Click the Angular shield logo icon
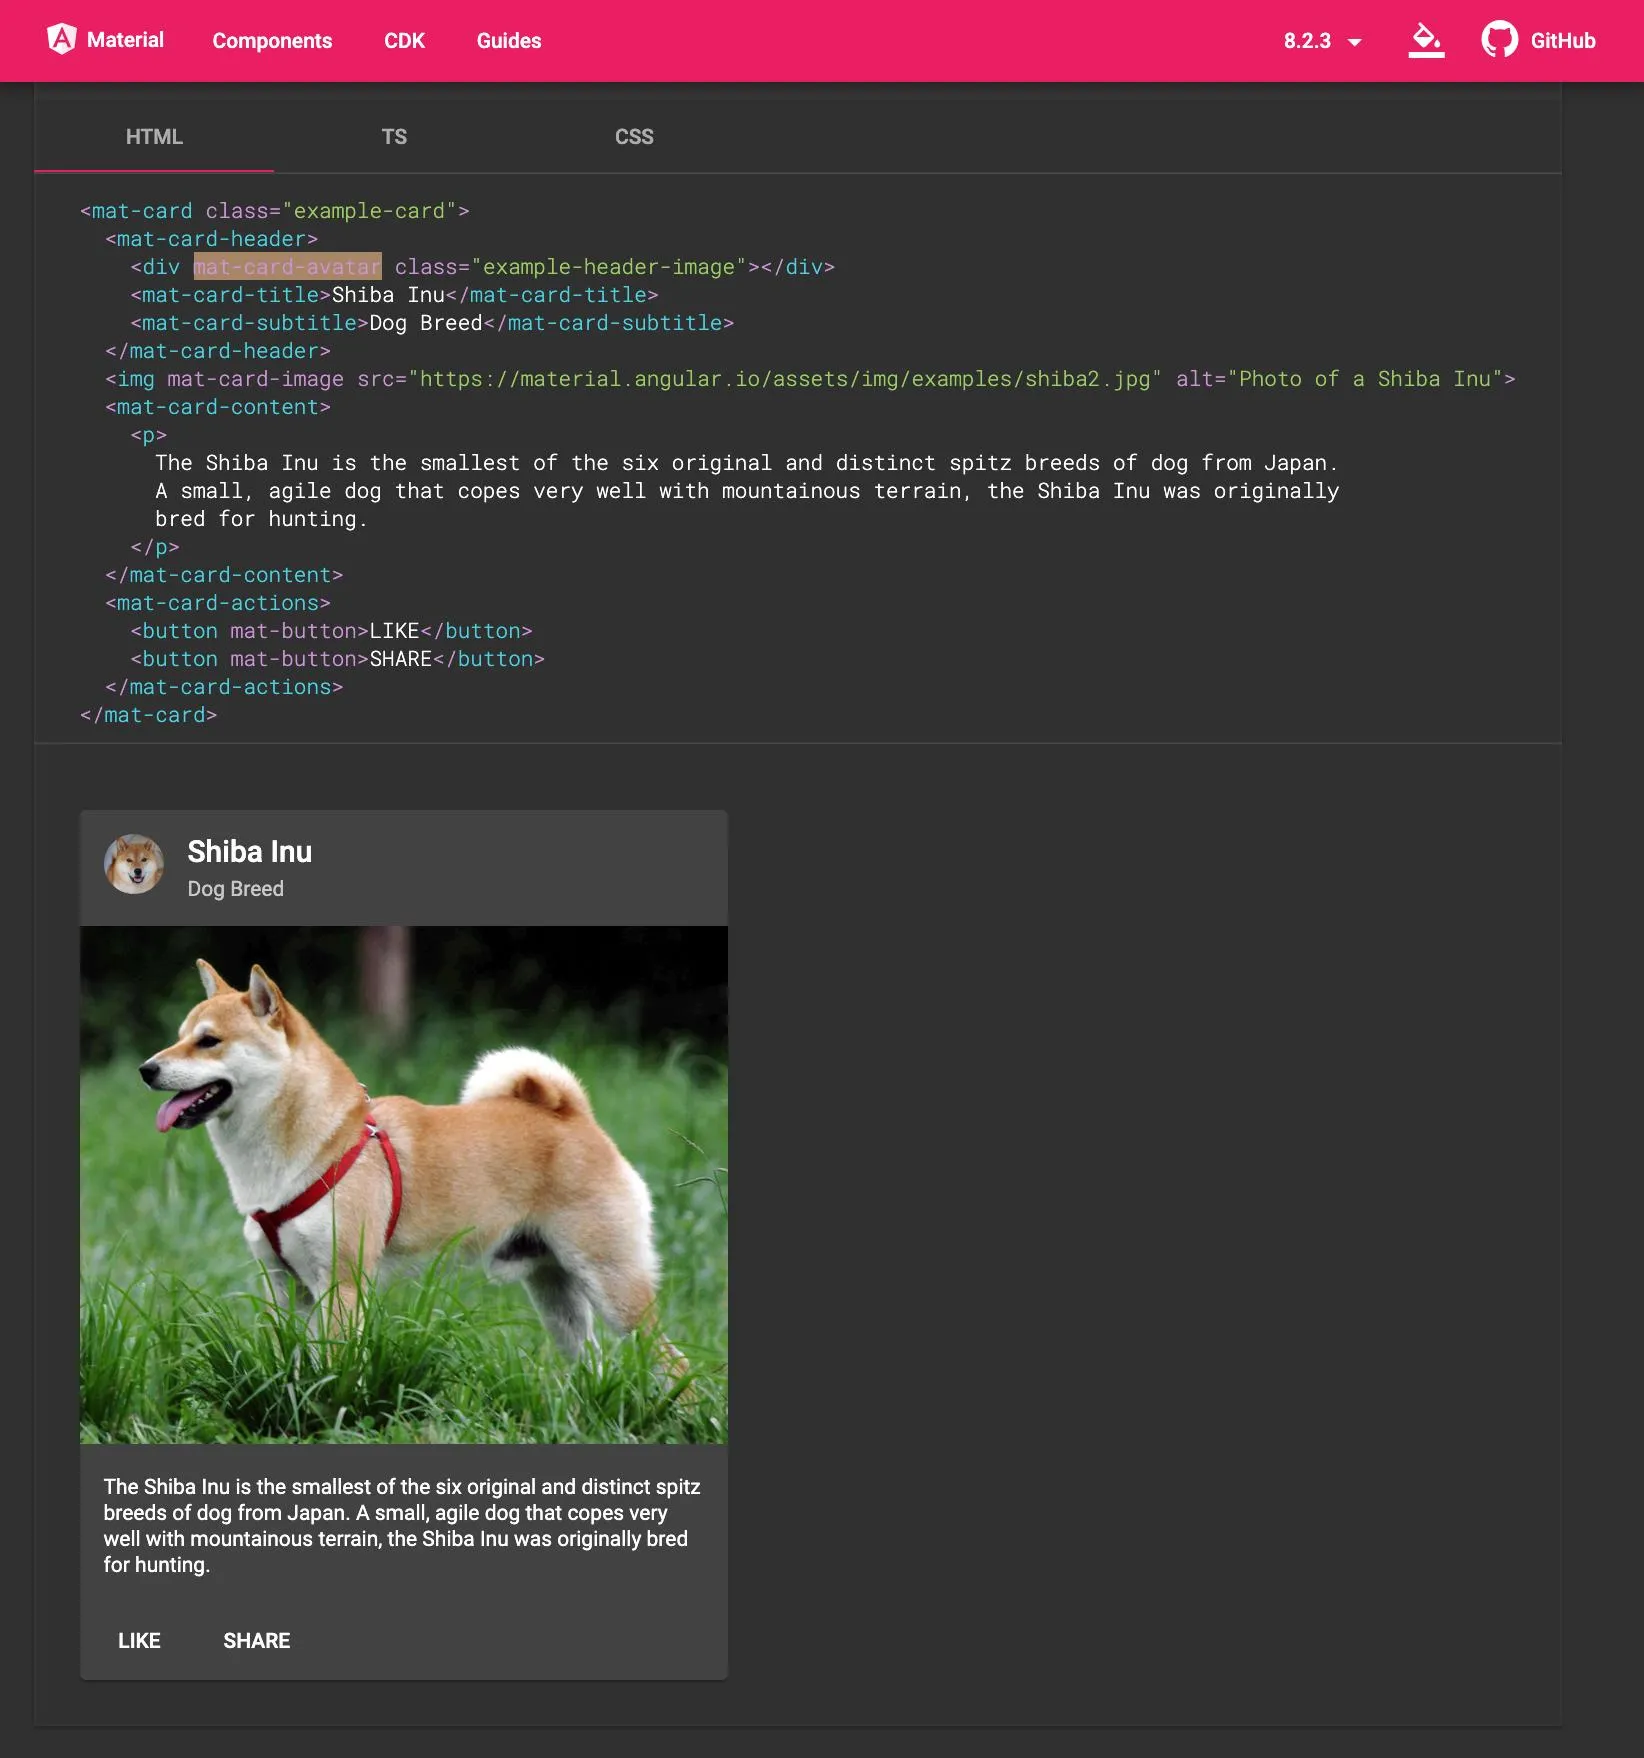The height and width of the screenshot is (1758, 1644). click(62, 40)
